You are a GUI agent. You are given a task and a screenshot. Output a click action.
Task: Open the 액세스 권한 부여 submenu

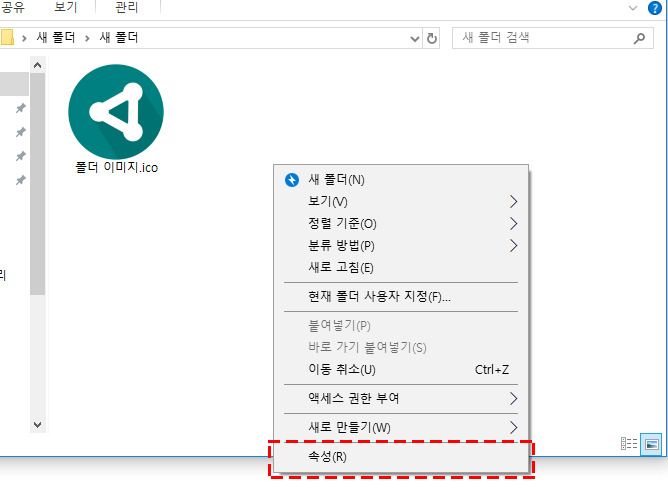(400, 398)
